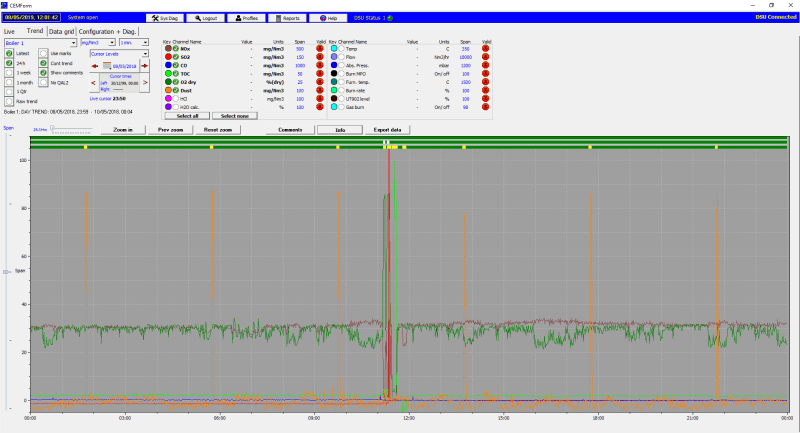Click the Reset zoom button

point(218,130)
